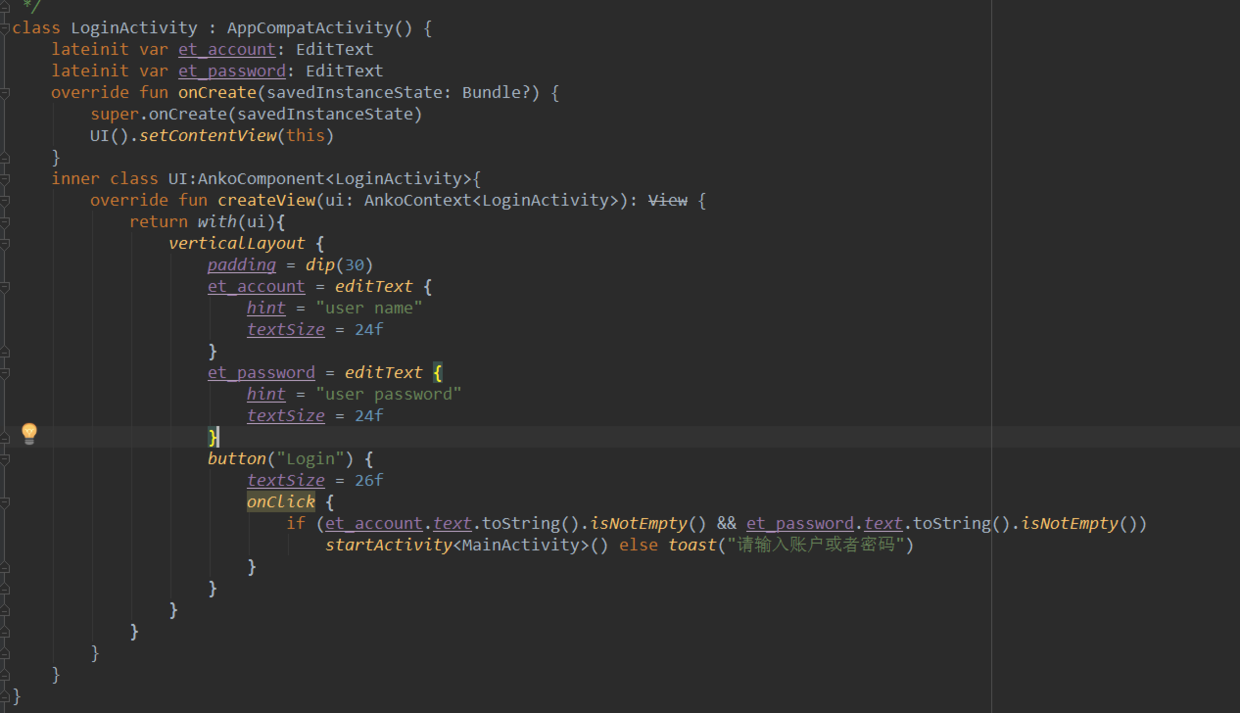Screen dimensions: 1240x713
Task: Click et_password in the lateinit declaration
Action: (232, 71)
